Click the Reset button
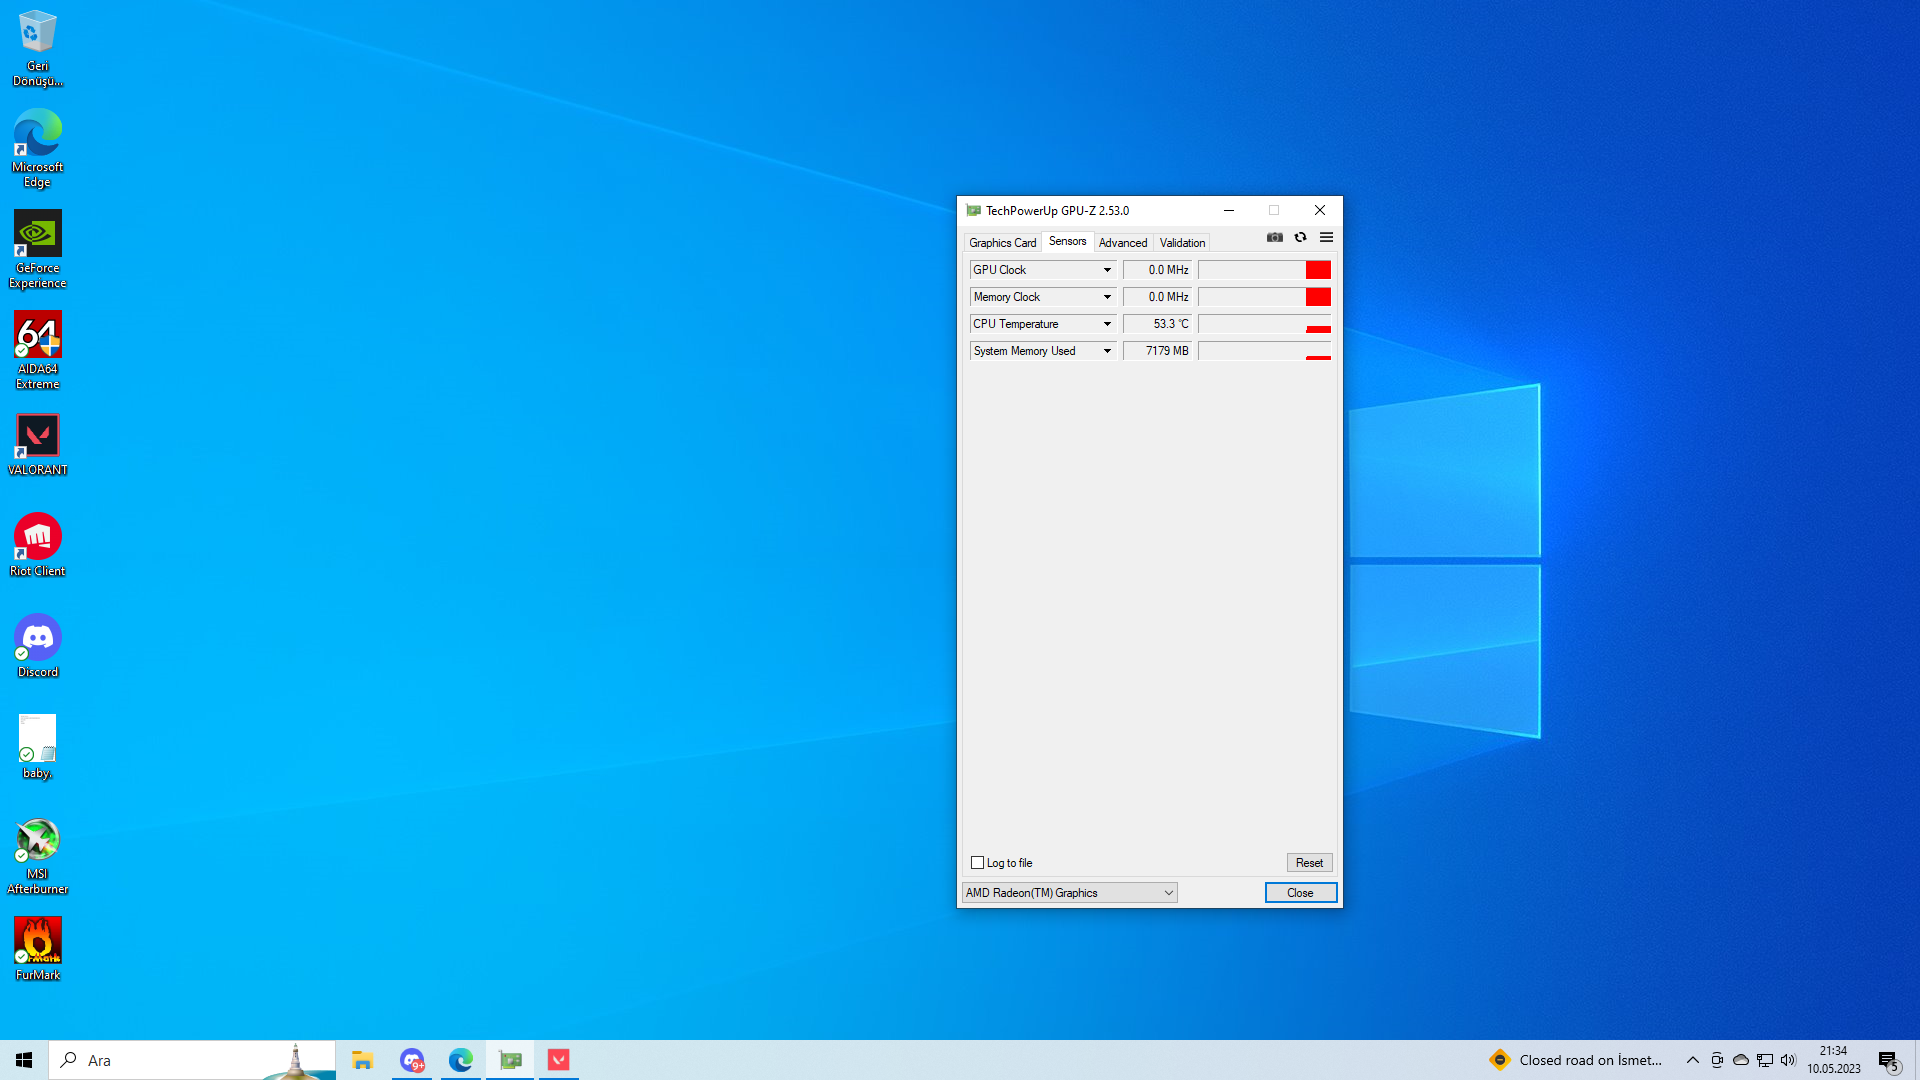Viewport: 1920px width, 1080px height. tap(1309, 863)
